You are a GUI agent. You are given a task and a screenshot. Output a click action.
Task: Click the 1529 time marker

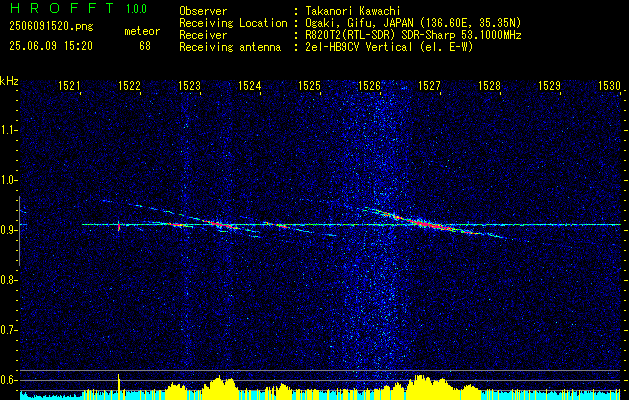549,85
